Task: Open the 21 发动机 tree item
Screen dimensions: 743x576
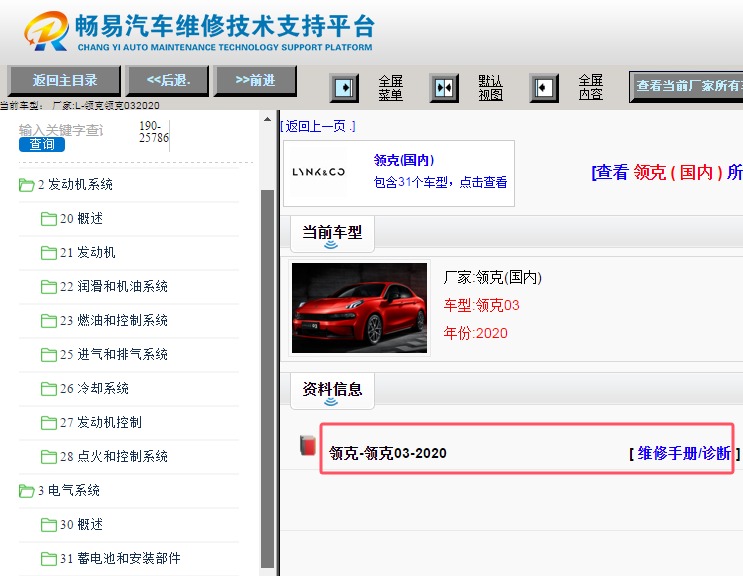Action: (88, 253)
